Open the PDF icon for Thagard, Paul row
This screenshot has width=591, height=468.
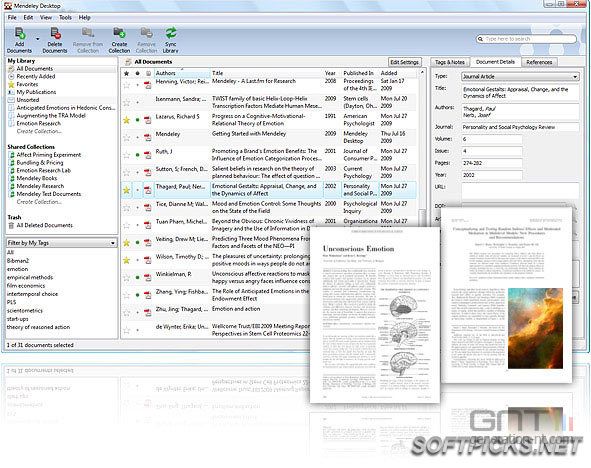point(148,190)
